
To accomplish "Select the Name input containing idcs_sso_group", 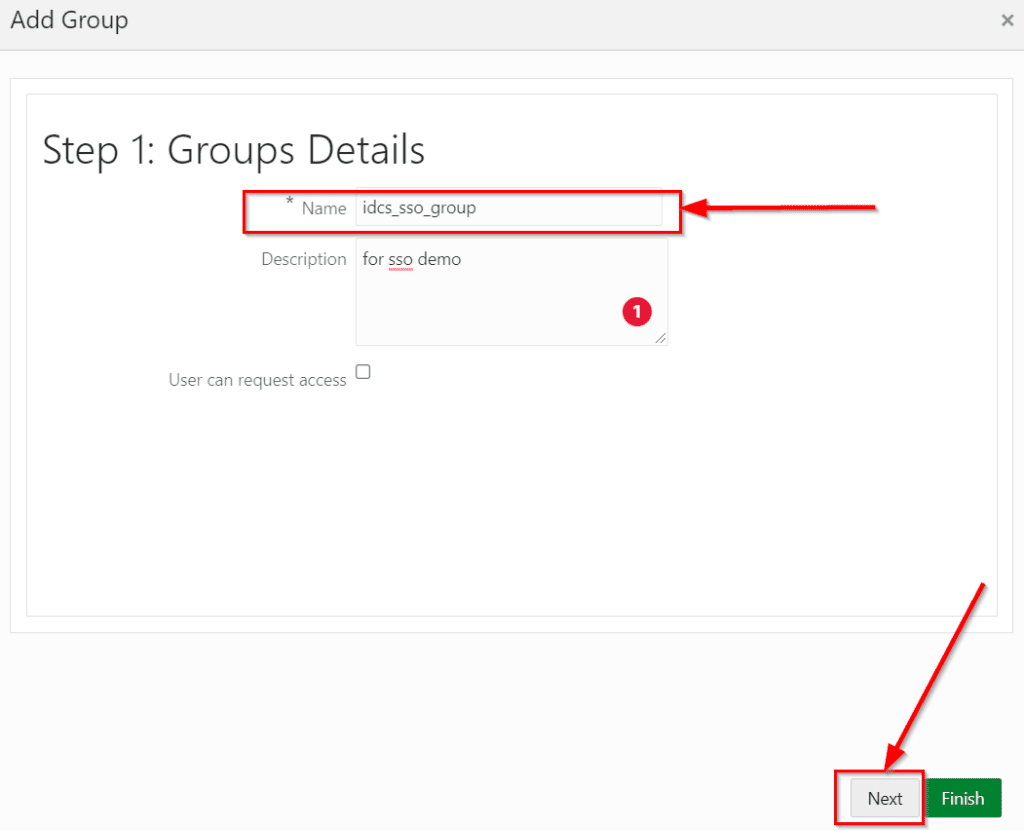I will coord(510,209).
